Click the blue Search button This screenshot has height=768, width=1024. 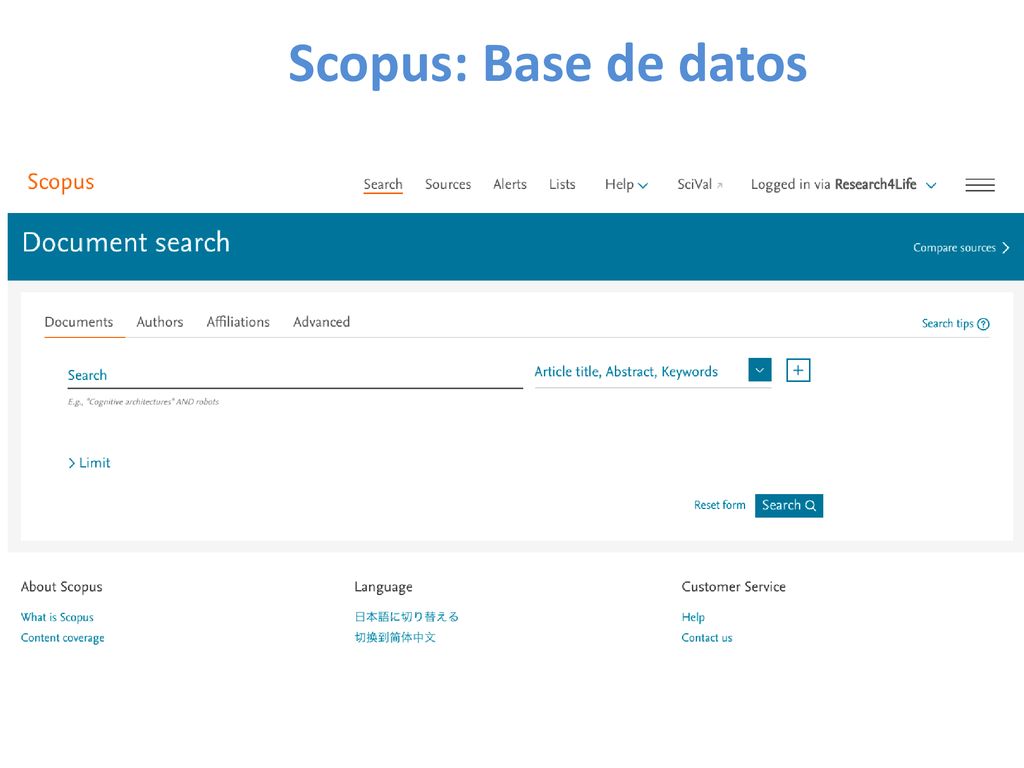tap(788, 505)
